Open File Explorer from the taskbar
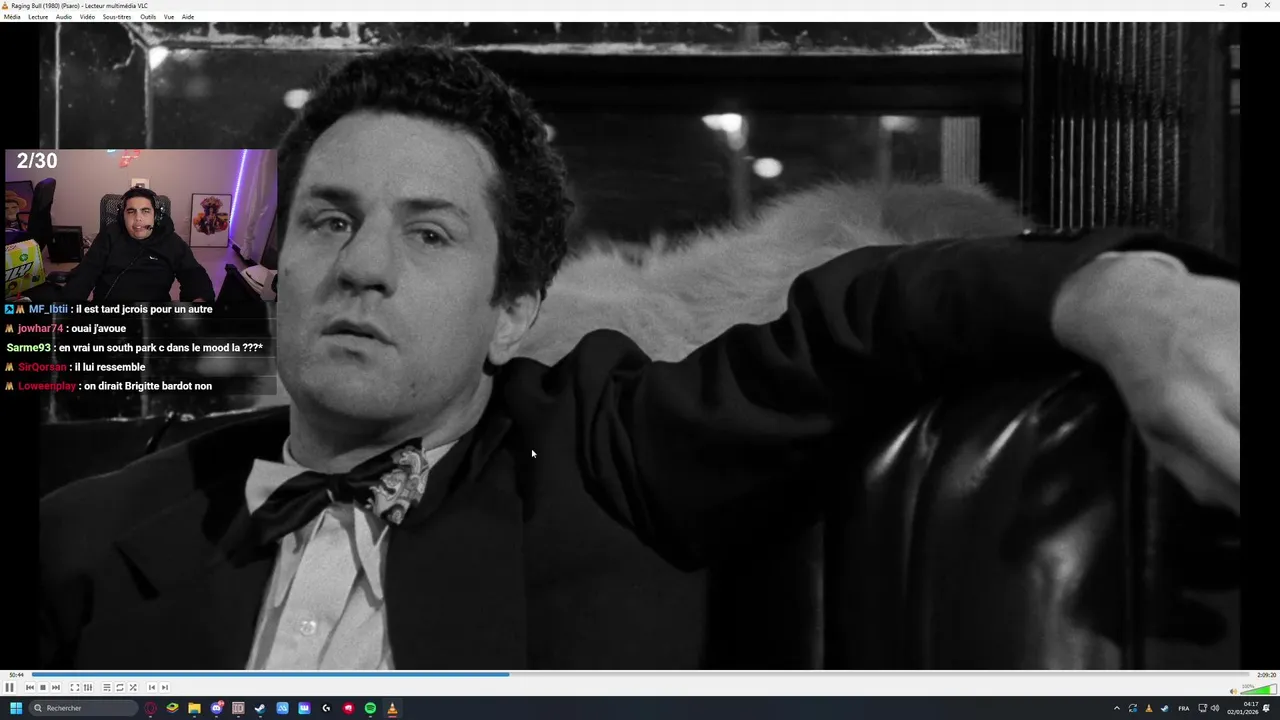Viewport: 1280px width, 720px height. pos(194,708)
